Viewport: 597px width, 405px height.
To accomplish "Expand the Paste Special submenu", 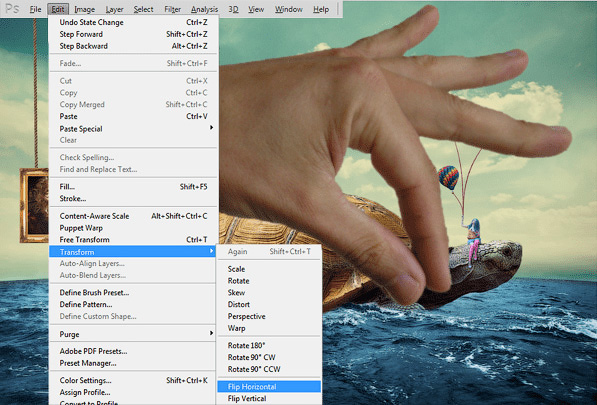I will coord(133,129).
